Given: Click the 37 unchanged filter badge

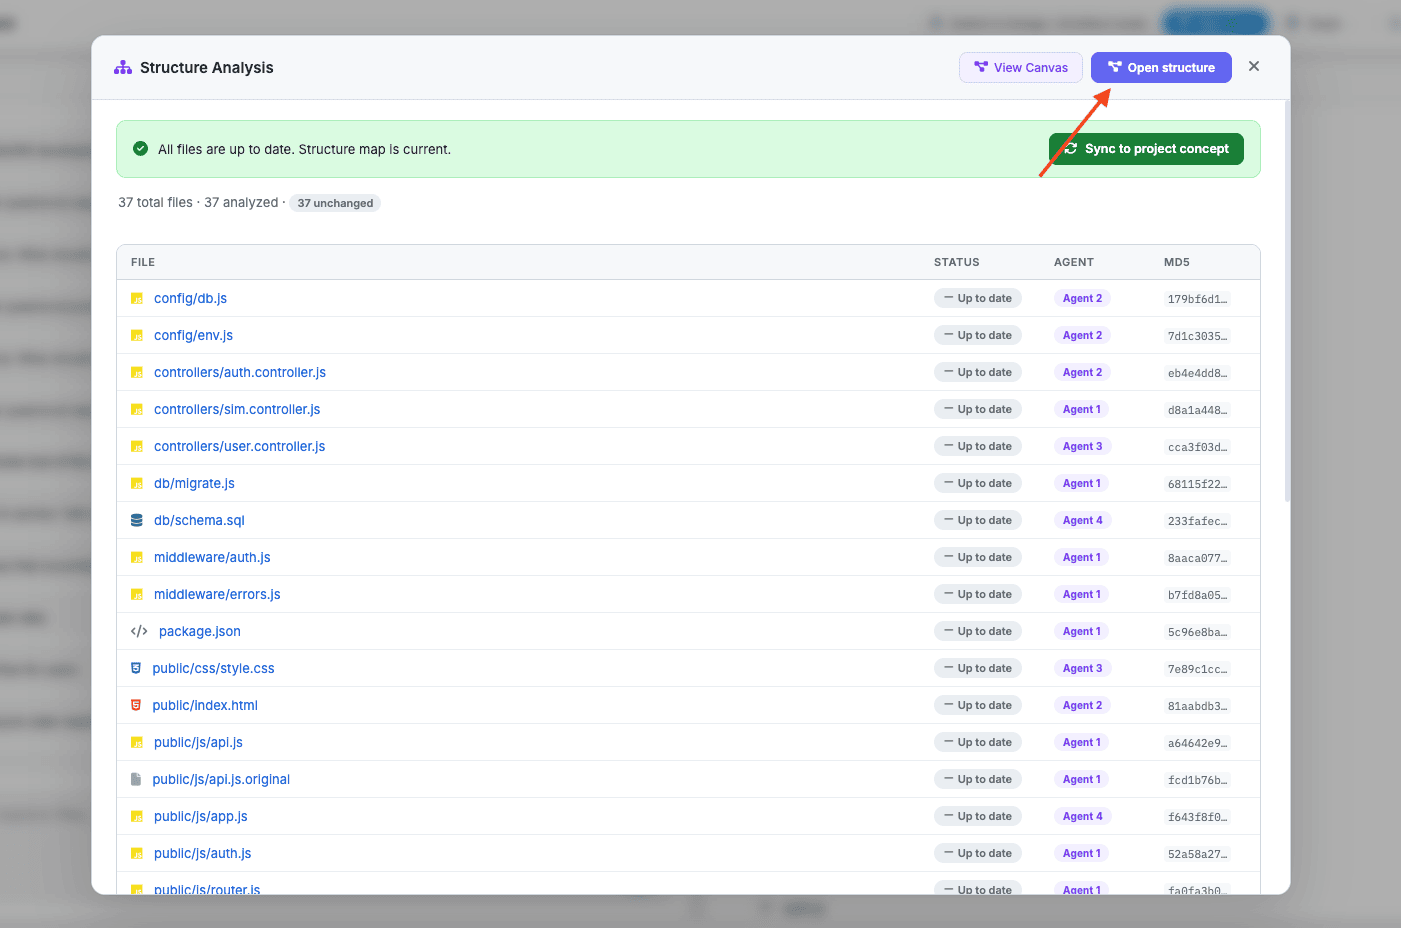Looking at the screenshot, I should 335,203.
